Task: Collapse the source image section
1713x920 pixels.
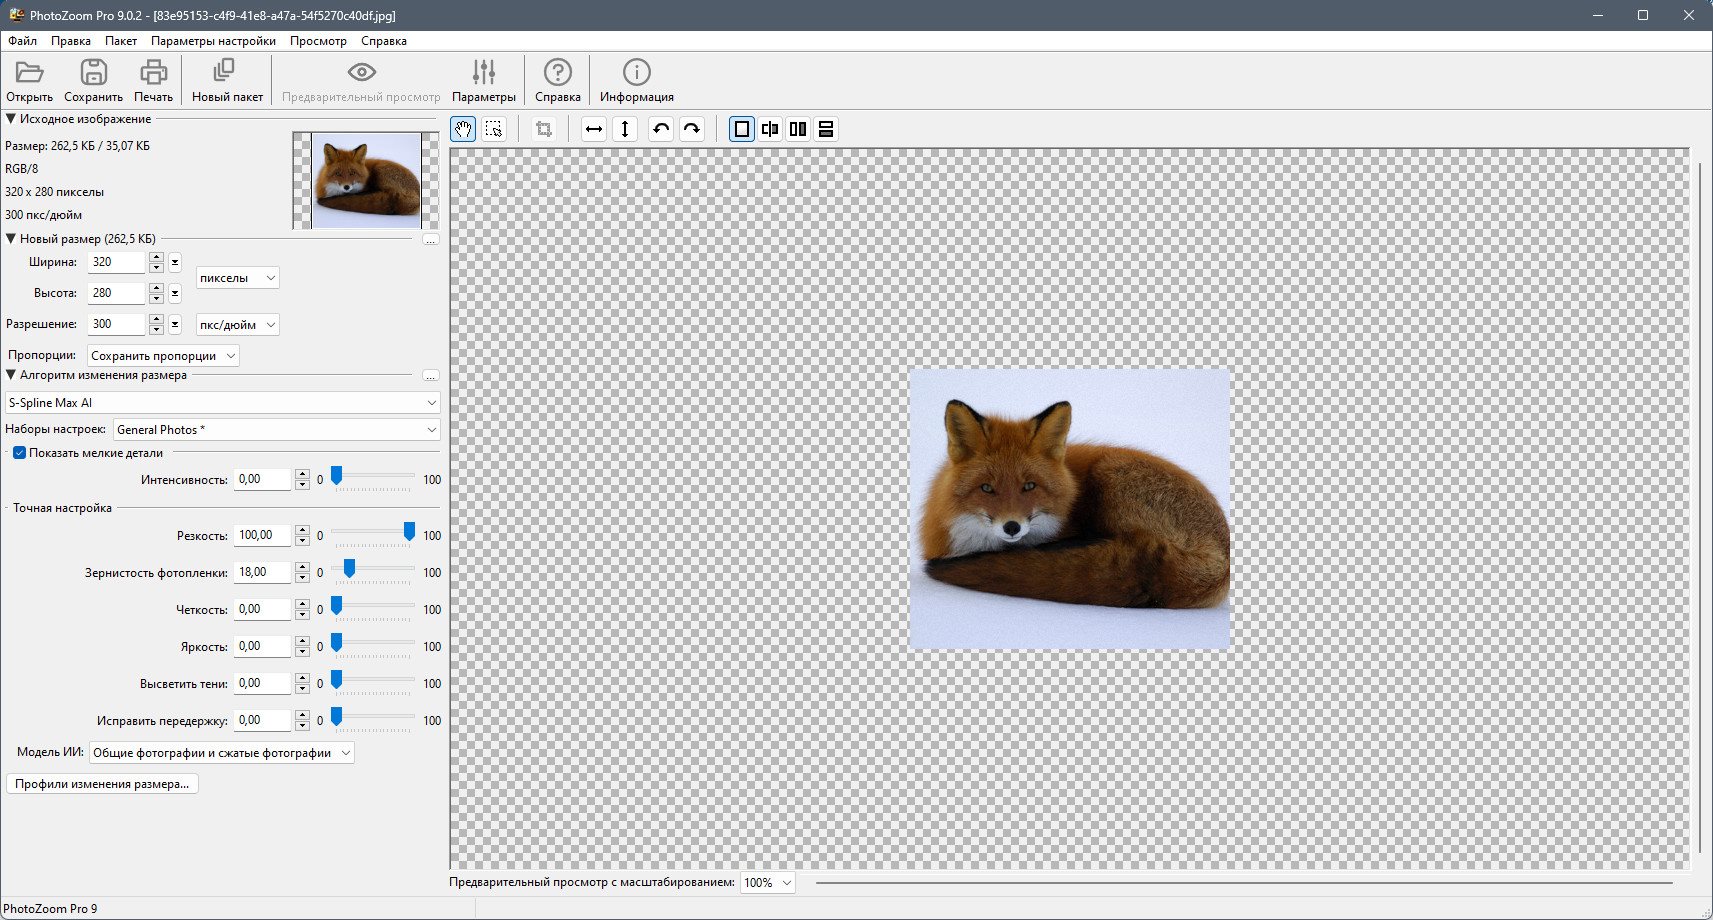Action: (x=11, y=119)
